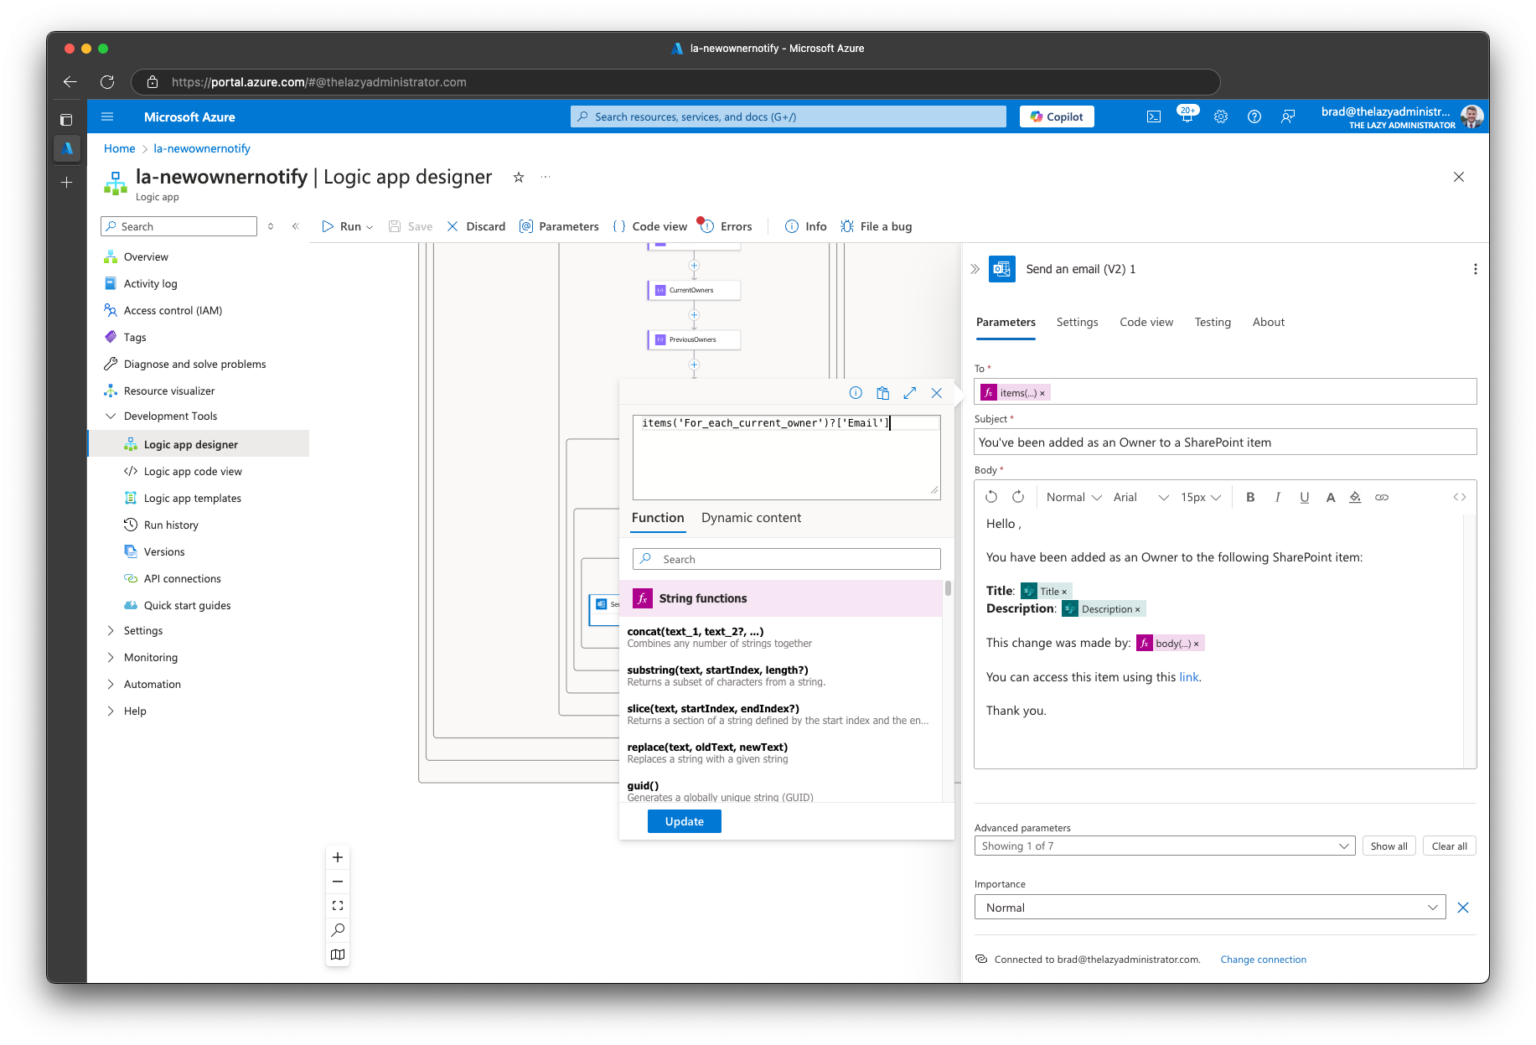Image resolution: width=1536 pixels, height=1045 pixels.
Task: Zoom in on the designer canvas
Action: [338, 857]
